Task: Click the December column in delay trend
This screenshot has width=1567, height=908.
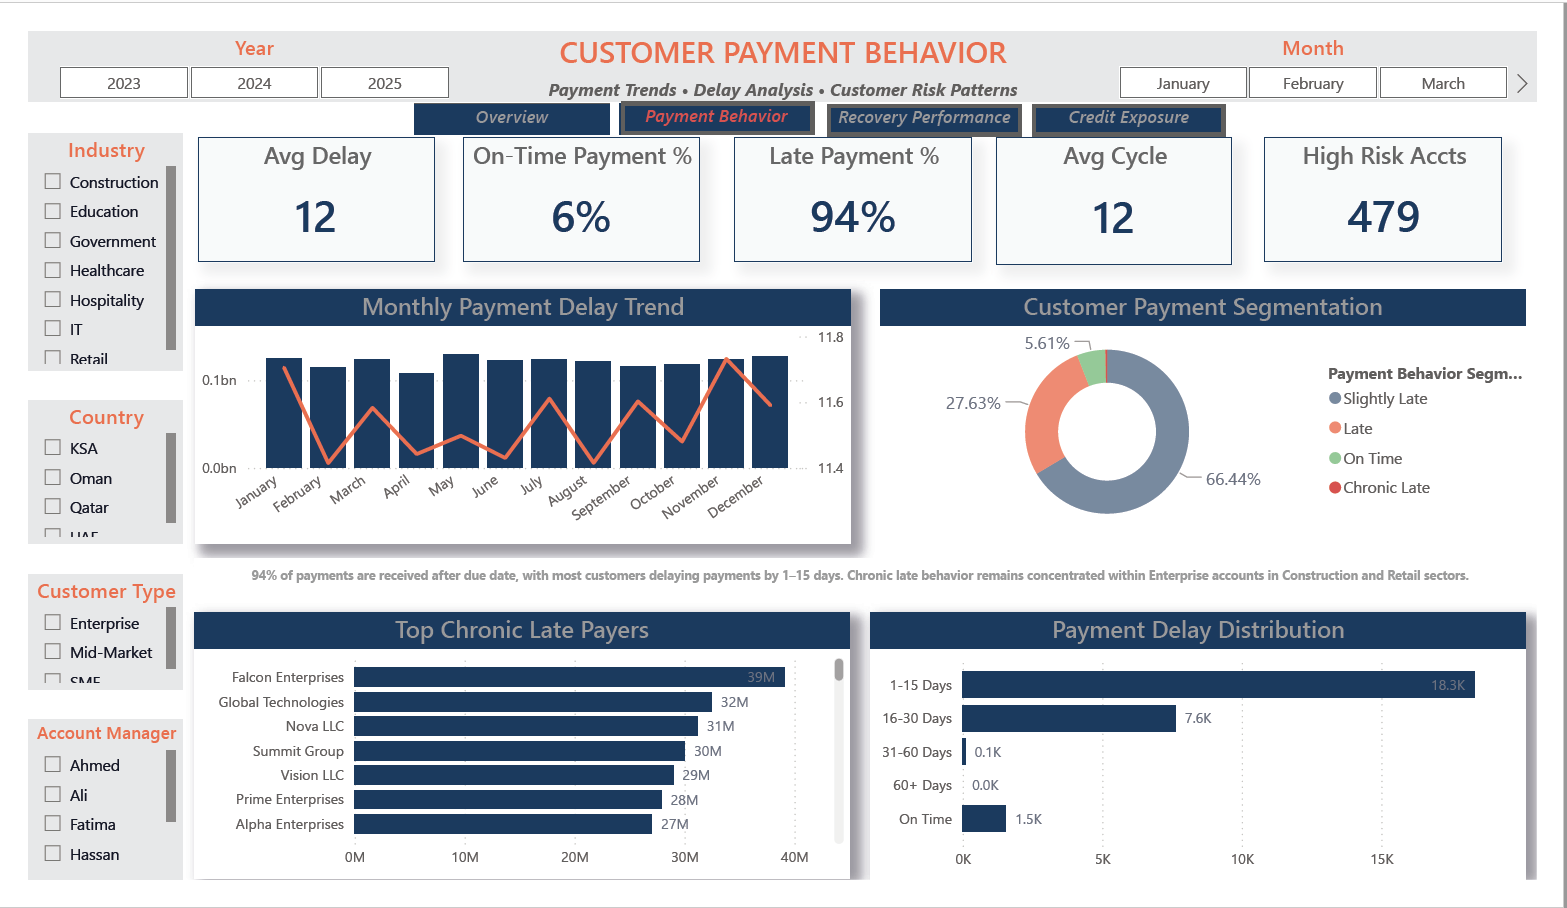Action: 770,412
